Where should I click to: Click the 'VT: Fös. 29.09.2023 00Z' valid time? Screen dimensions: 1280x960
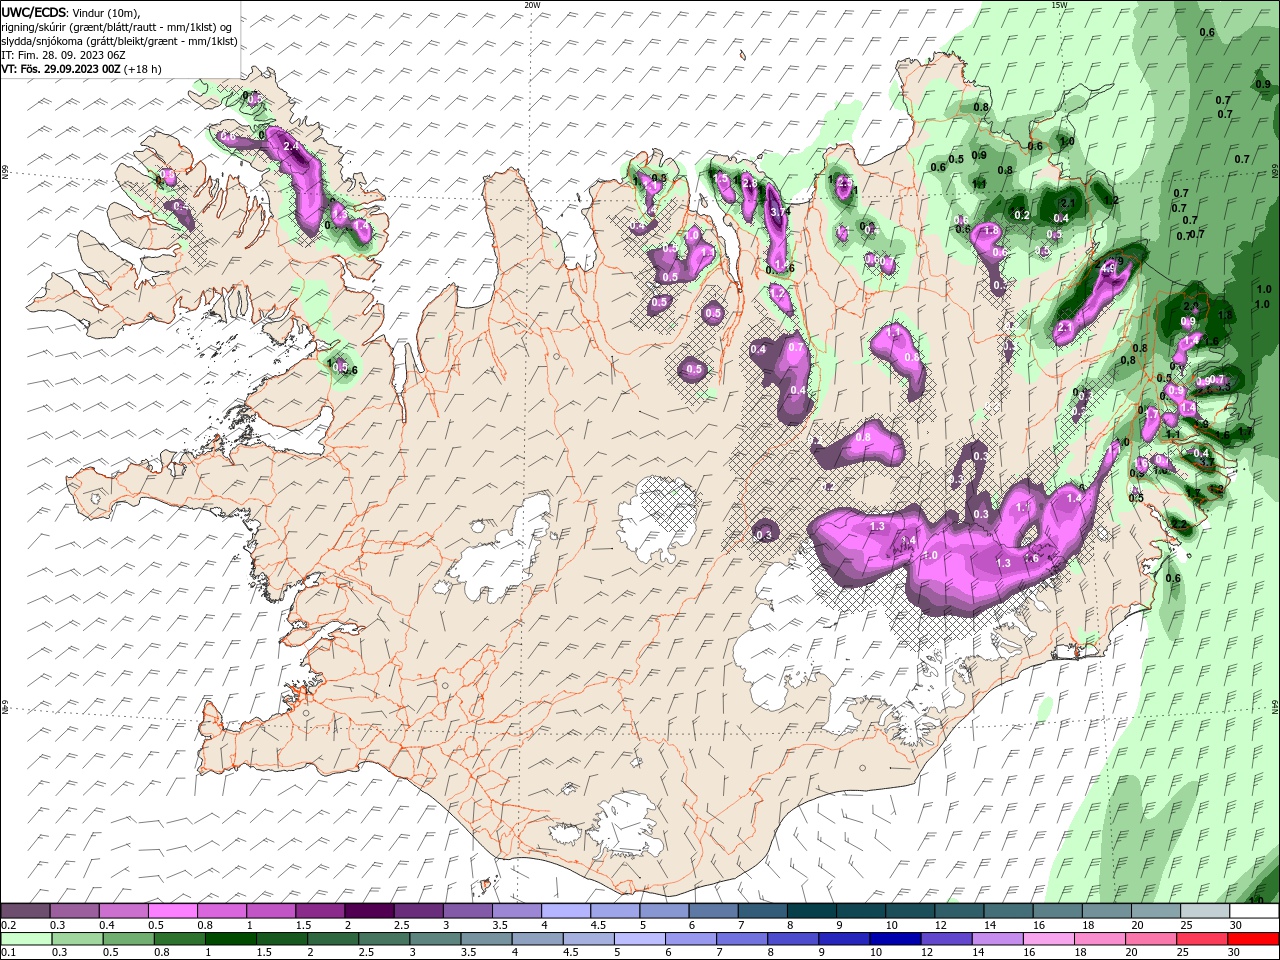tap(61, 69)
